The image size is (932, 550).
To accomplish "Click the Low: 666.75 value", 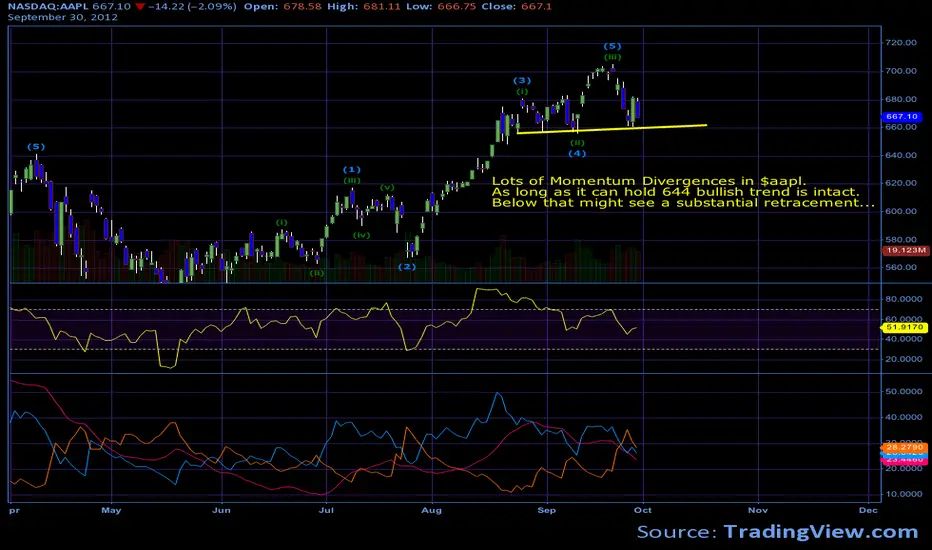I will pyautogui.click(x=441, y=7).
